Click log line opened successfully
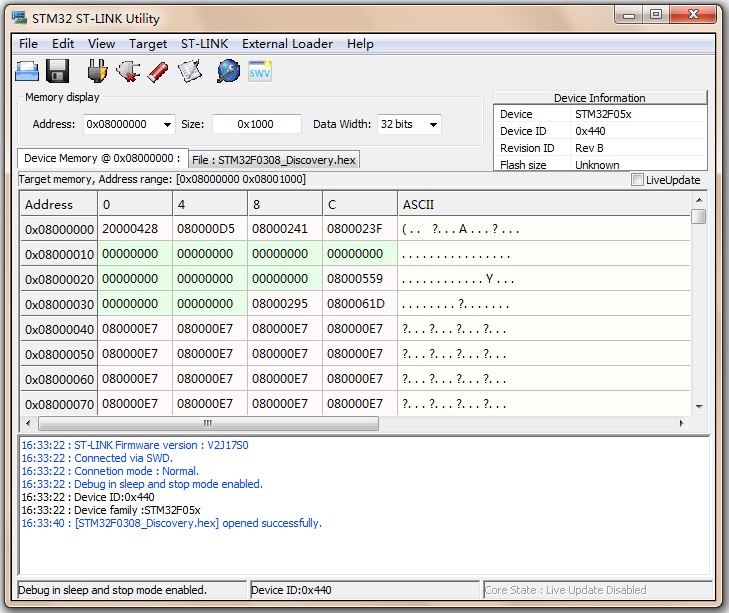 coord(172,523)
